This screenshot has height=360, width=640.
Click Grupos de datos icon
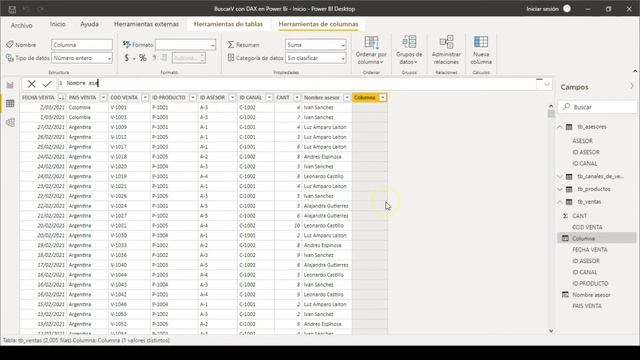click(x=409, y=42)
